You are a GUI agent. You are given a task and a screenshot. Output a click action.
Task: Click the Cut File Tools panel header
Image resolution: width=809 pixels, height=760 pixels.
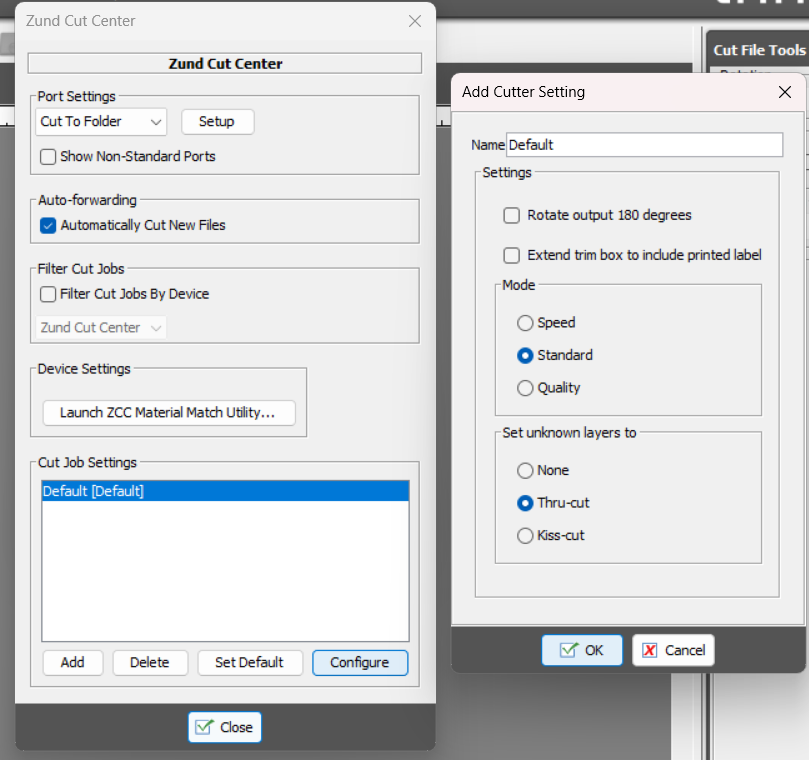[759, 50]
